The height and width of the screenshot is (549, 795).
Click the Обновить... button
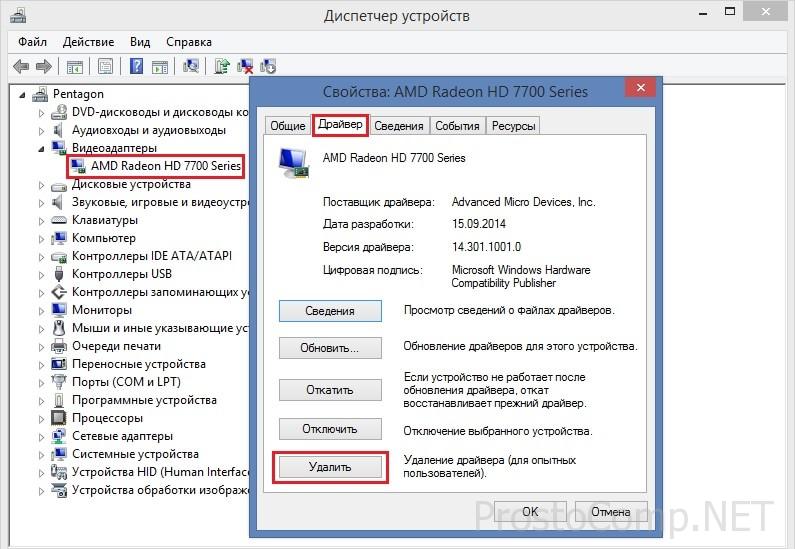click(x=330, y=348)
